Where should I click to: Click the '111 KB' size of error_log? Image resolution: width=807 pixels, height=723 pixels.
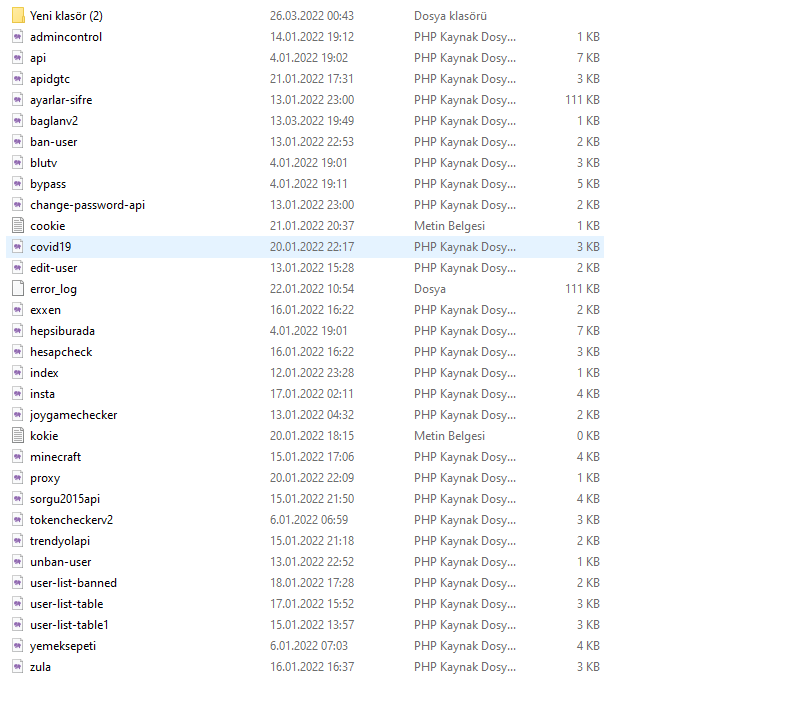[583, 289]
